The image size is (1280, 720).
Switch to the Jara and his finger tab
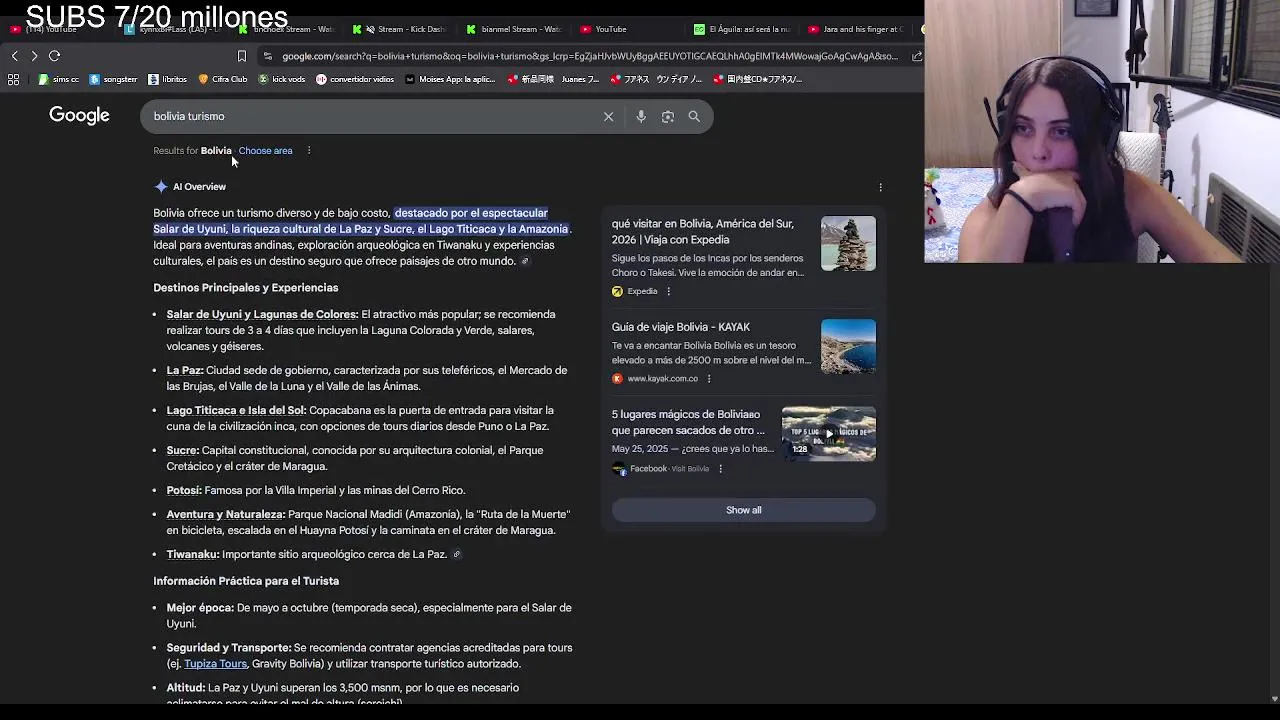858,29
